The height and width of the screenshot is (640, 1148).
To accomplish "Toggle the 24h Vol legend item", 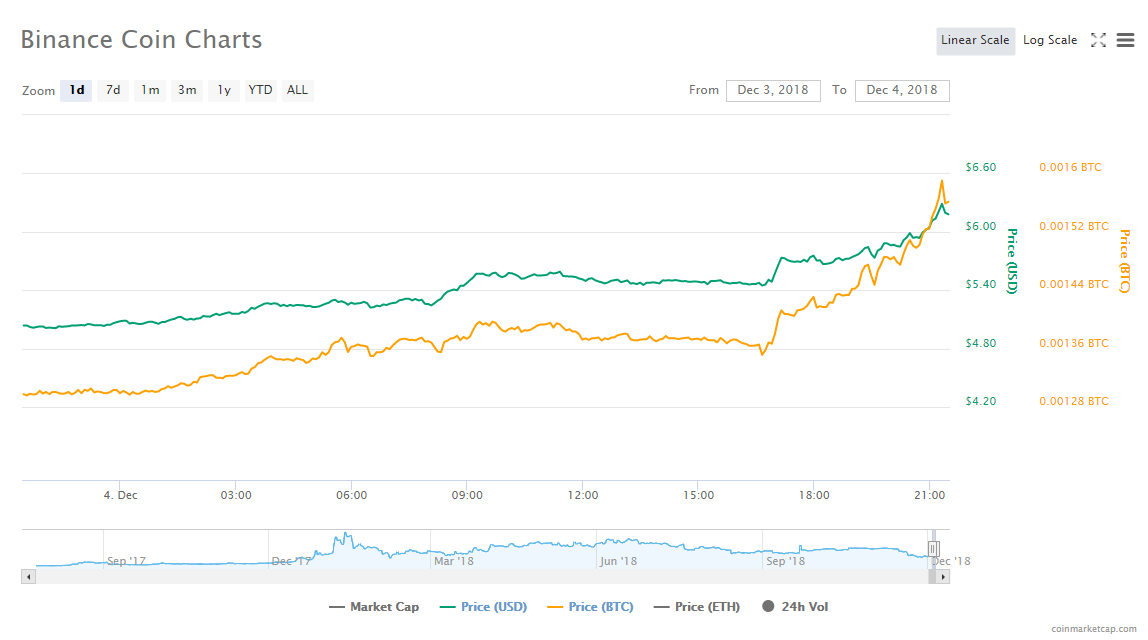I will pyautogui.click(x=794, y=607).
